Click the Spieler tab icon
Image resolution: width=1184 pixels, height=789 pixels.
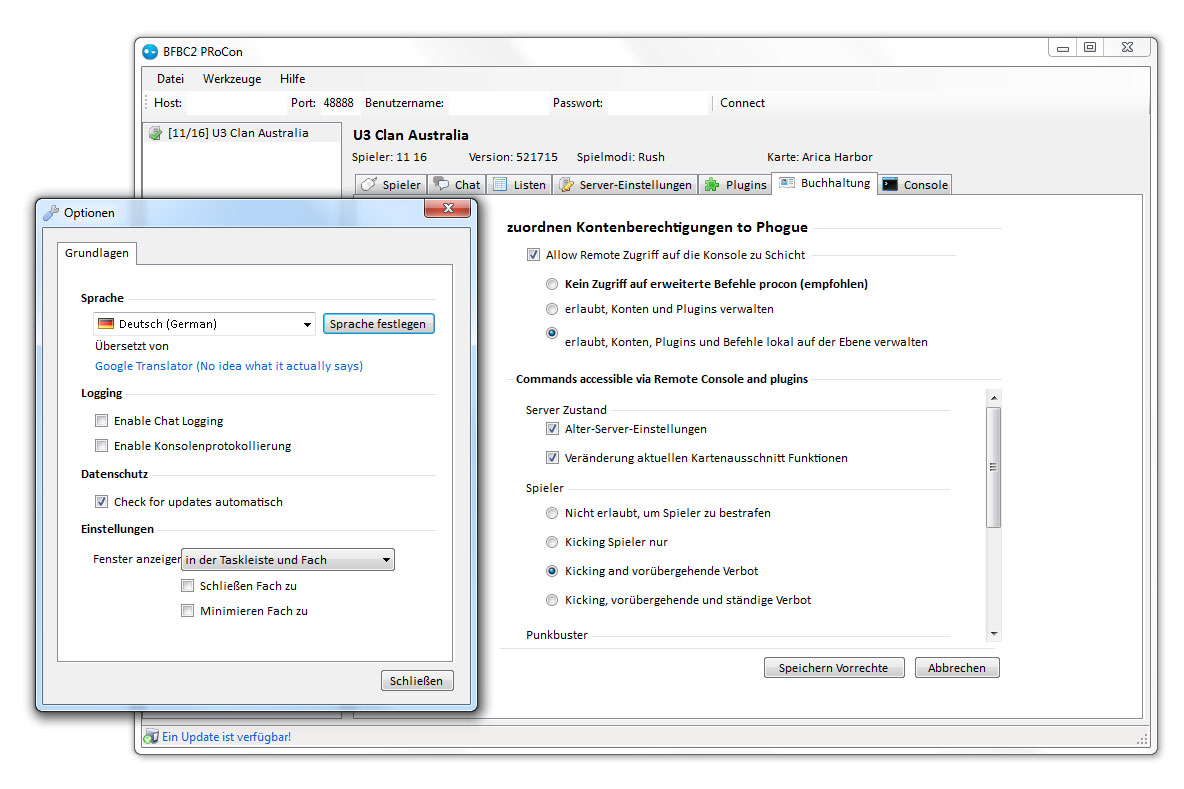tap(368, 184)
